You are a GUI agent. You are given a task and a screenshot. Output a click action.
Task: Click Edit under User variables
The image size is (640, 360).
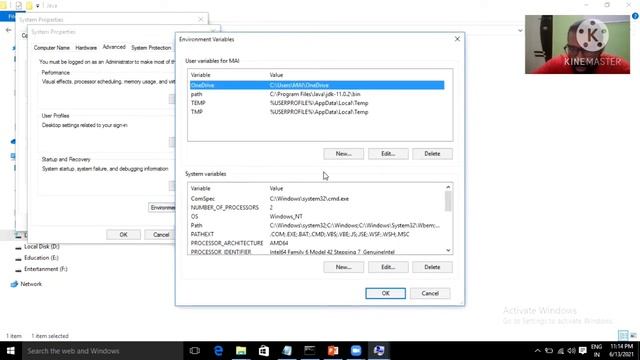388,154
